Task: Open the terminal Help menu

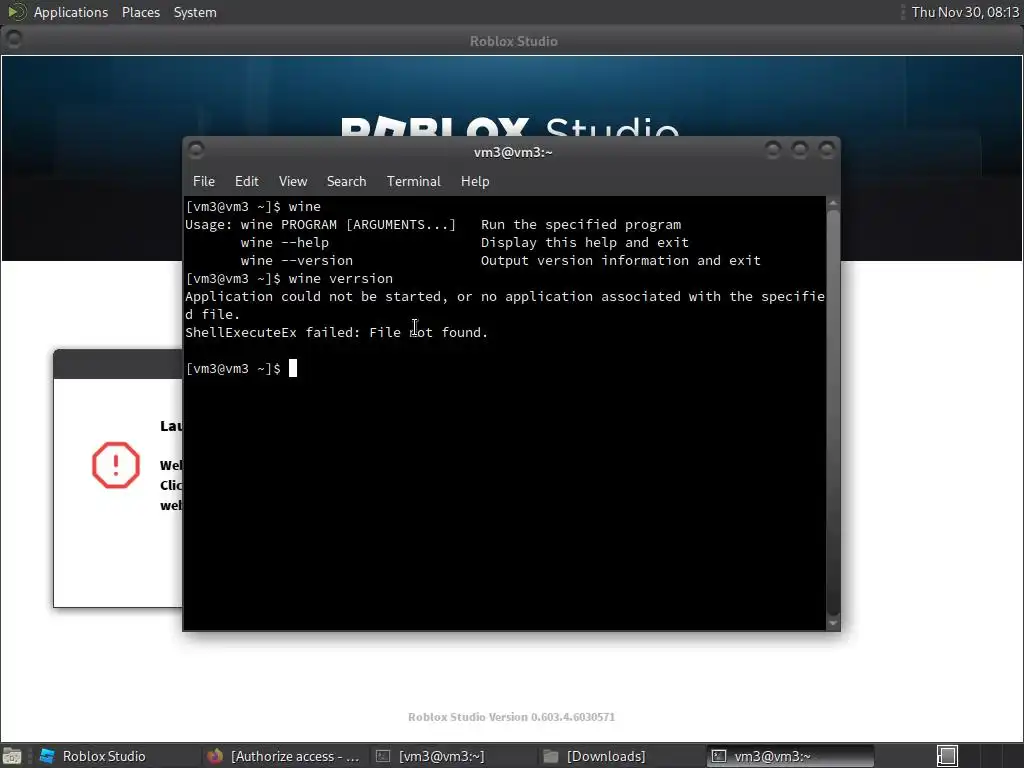Action: coord(475,182)
